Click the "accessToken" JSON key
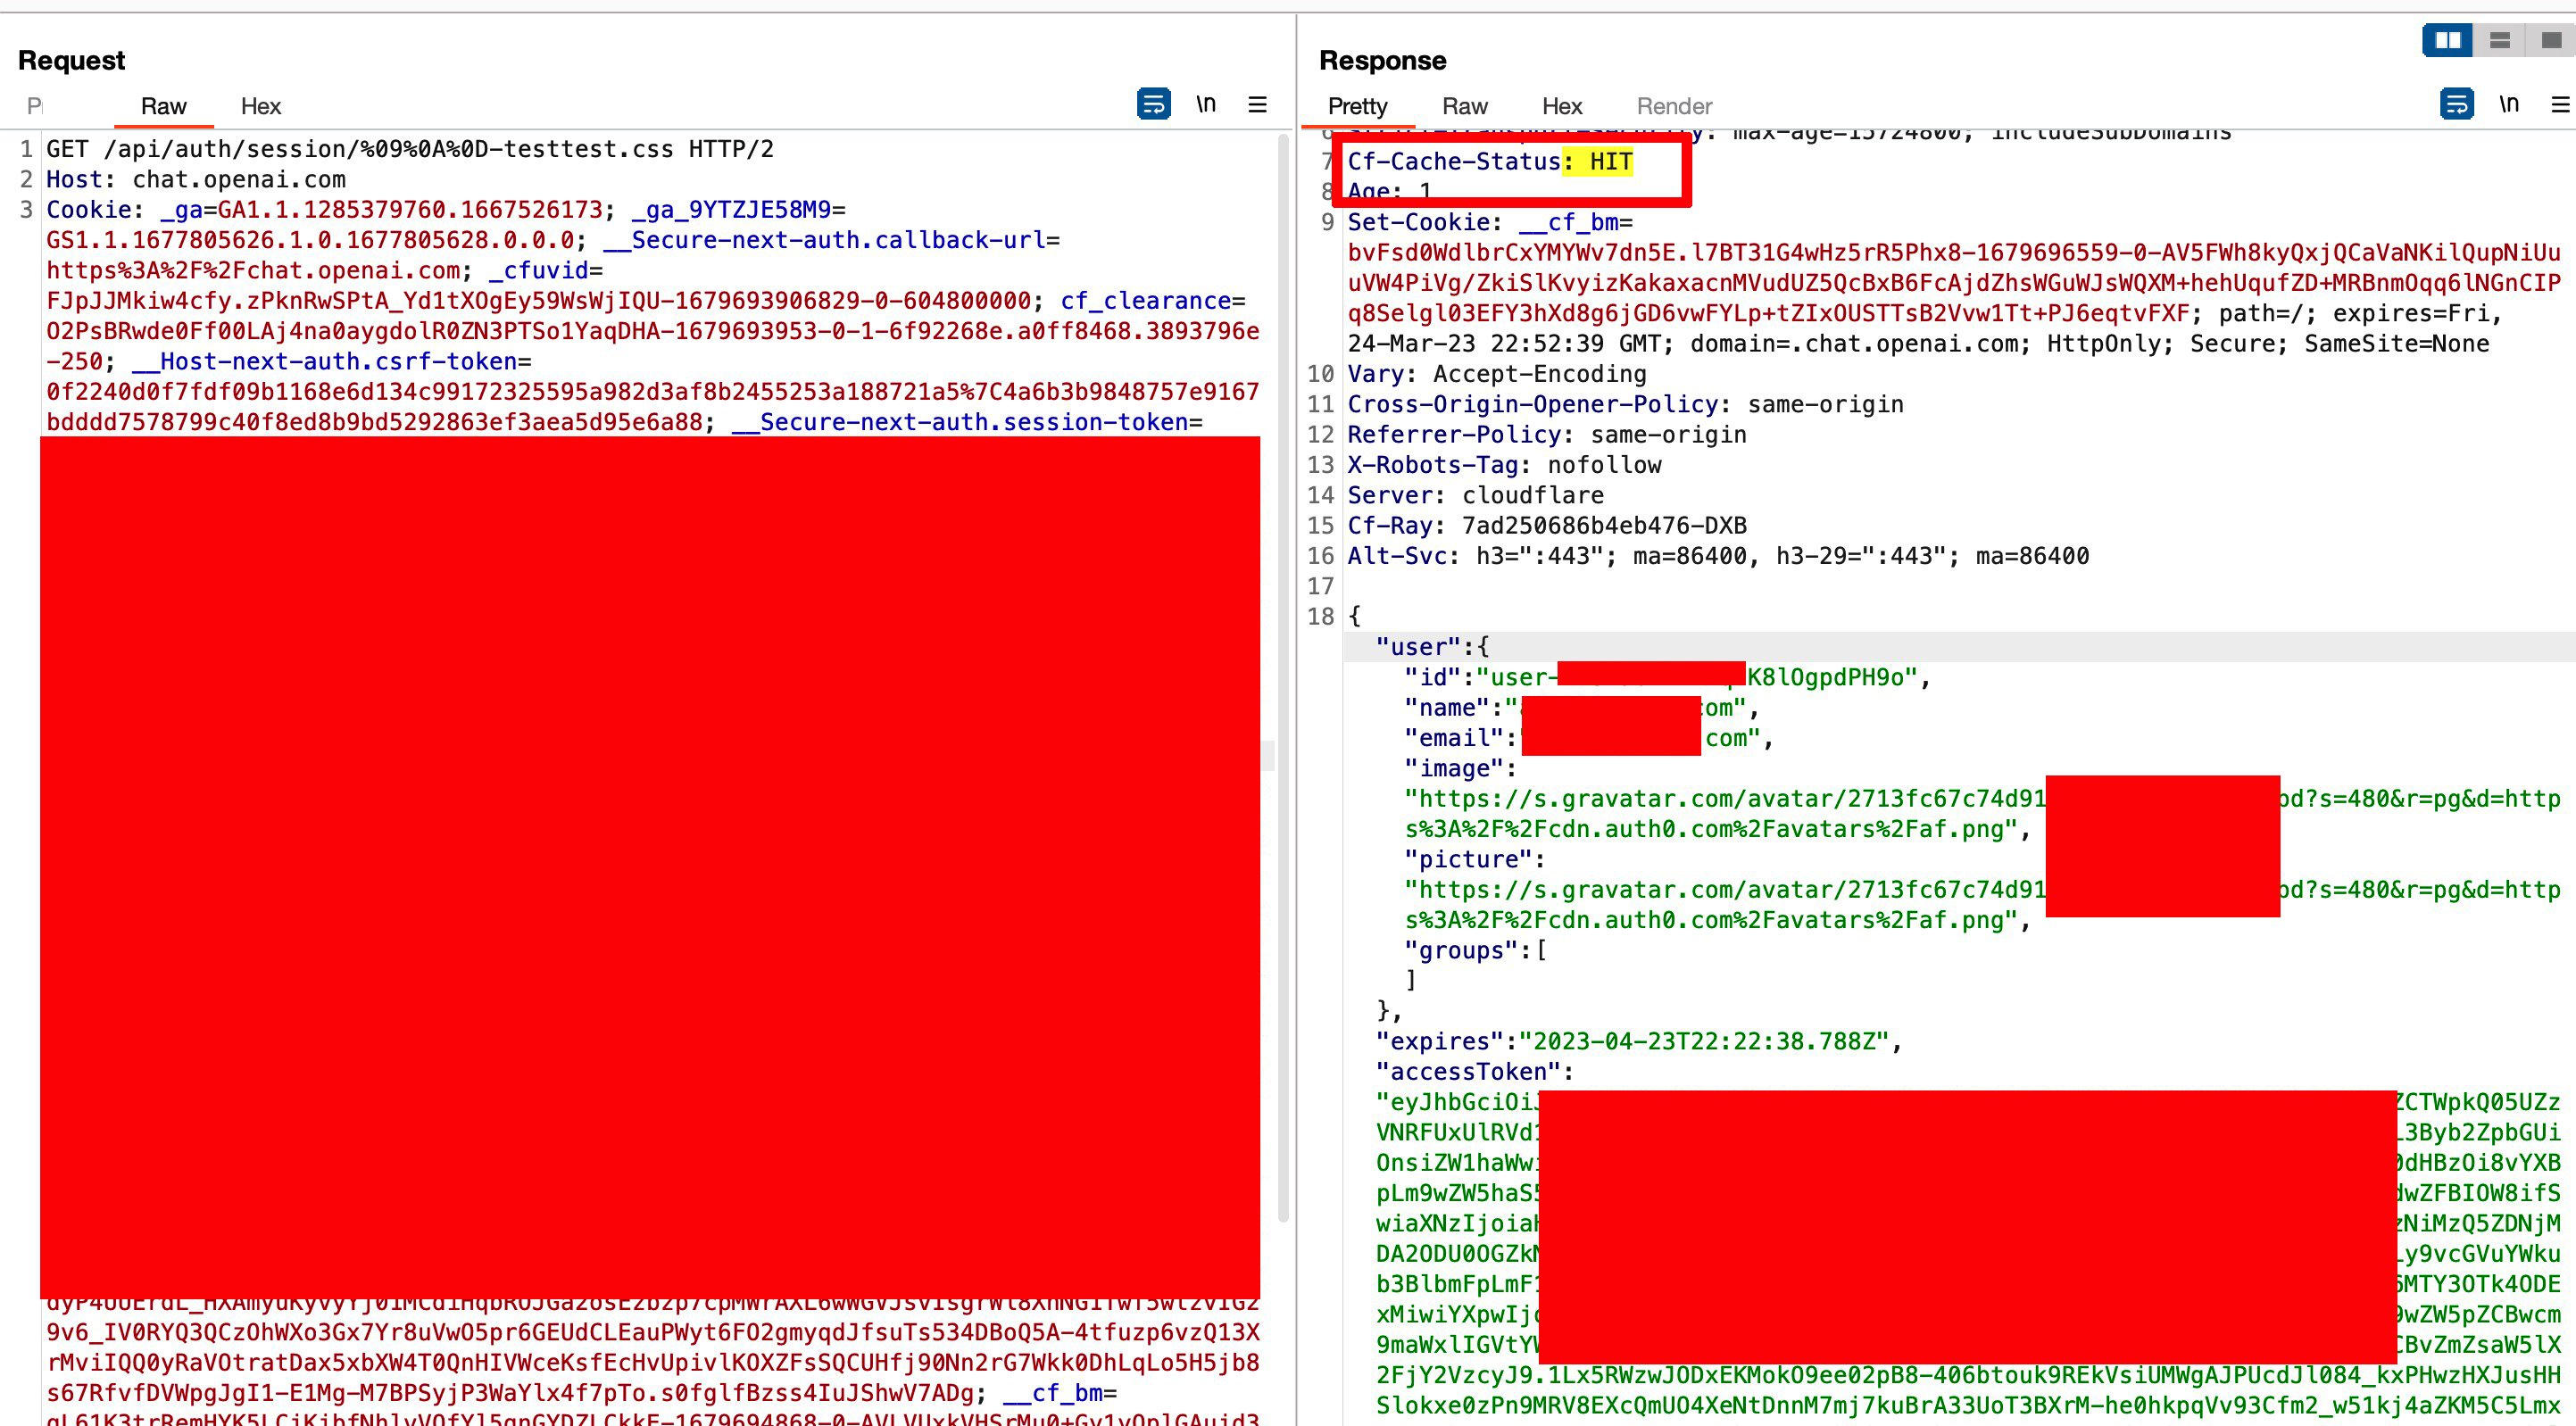 pos(1468,1072)
